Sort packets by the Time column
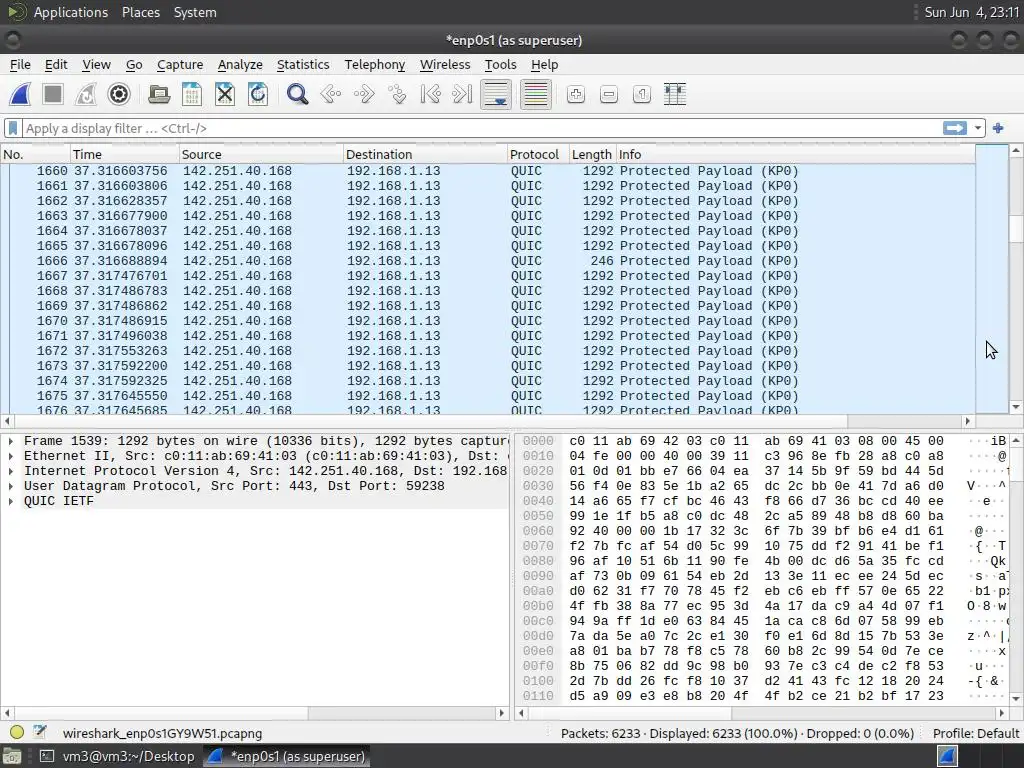The image size is (1024, 768). [124, 154]
